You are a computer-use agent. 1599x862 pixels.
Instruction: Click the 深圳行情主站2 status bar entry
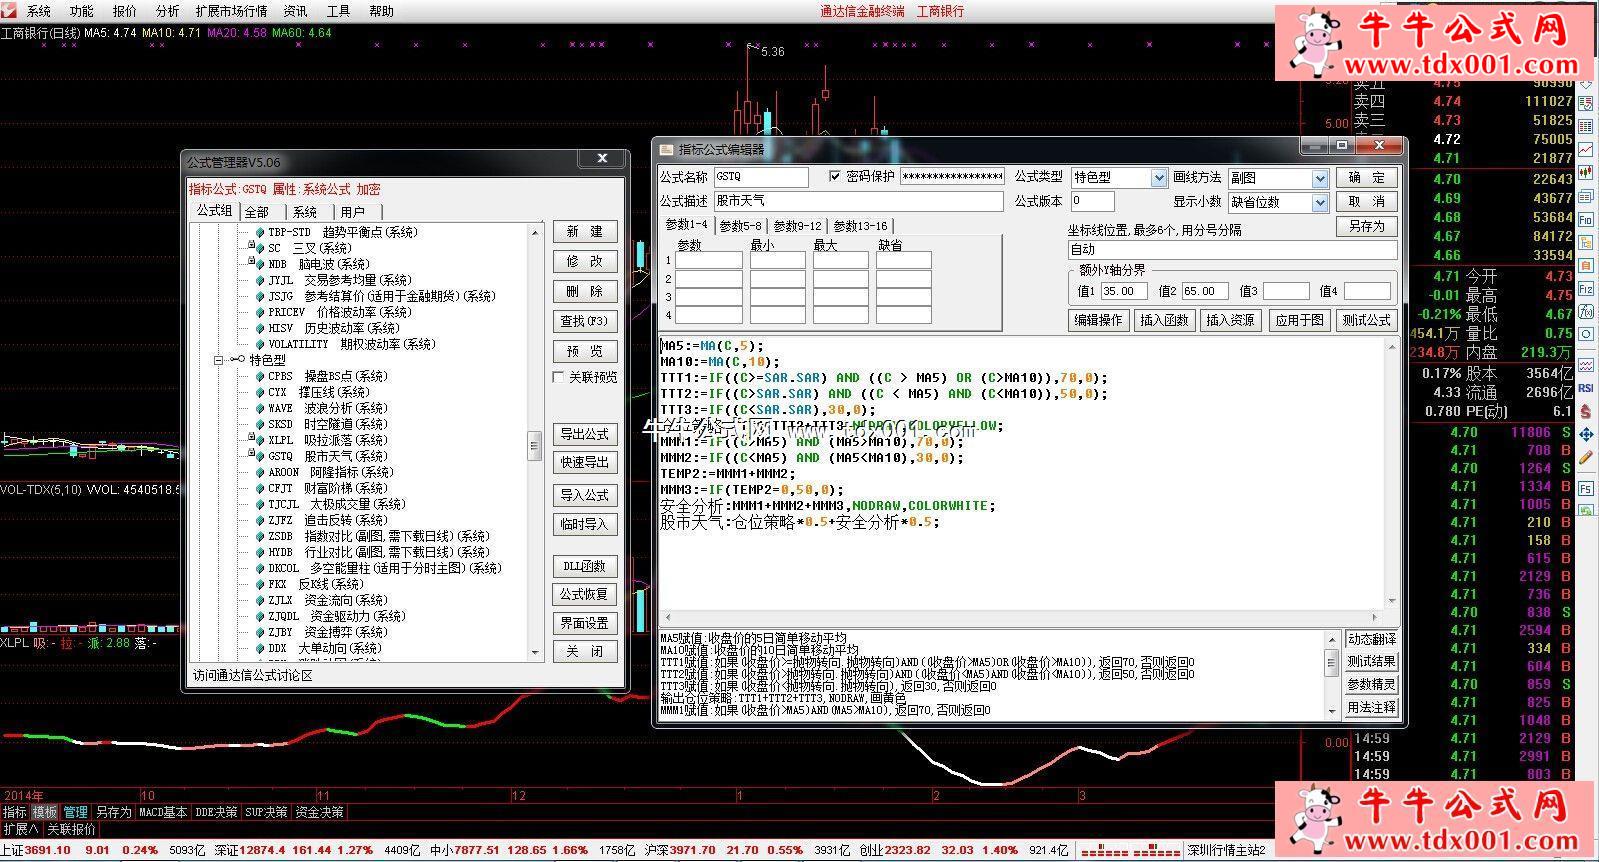tap(1226, 851)
